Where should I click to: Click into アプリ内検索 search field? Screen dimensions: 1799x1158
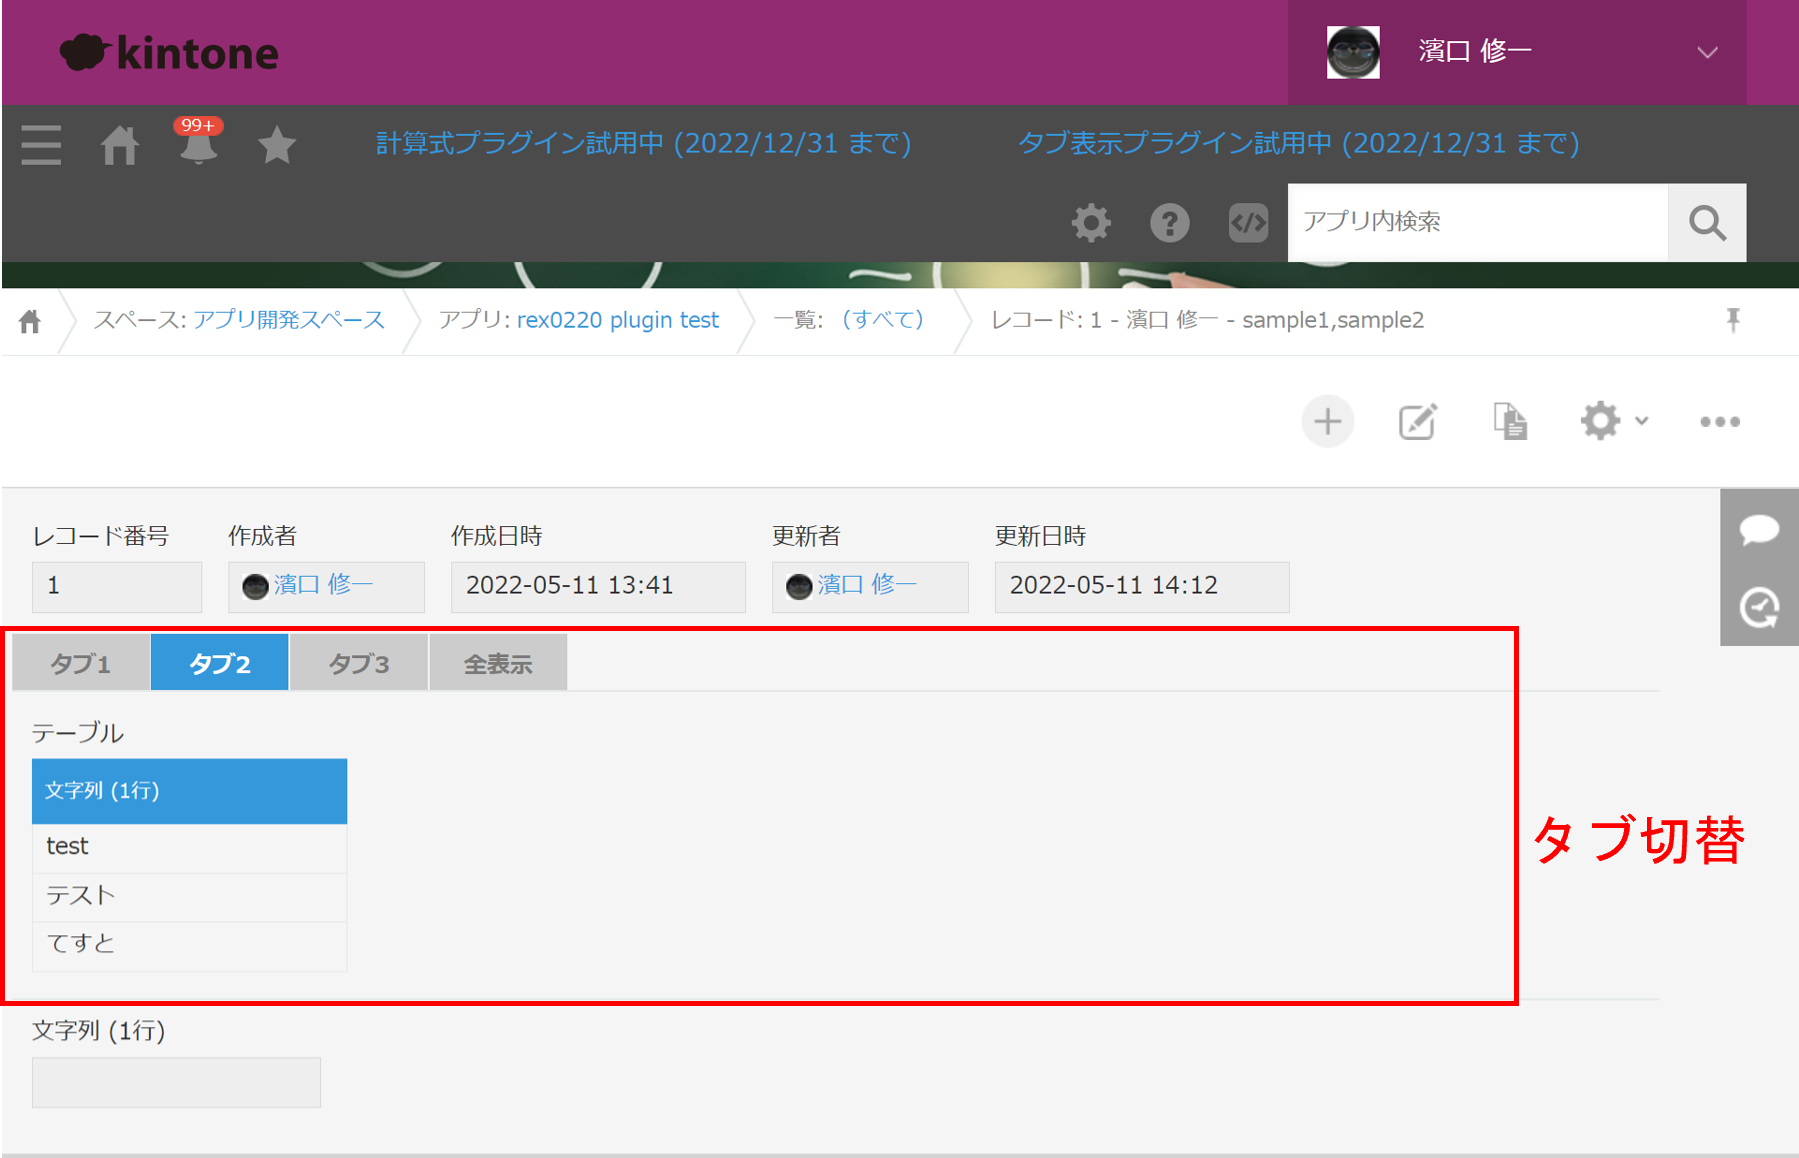coord(1478,222)
